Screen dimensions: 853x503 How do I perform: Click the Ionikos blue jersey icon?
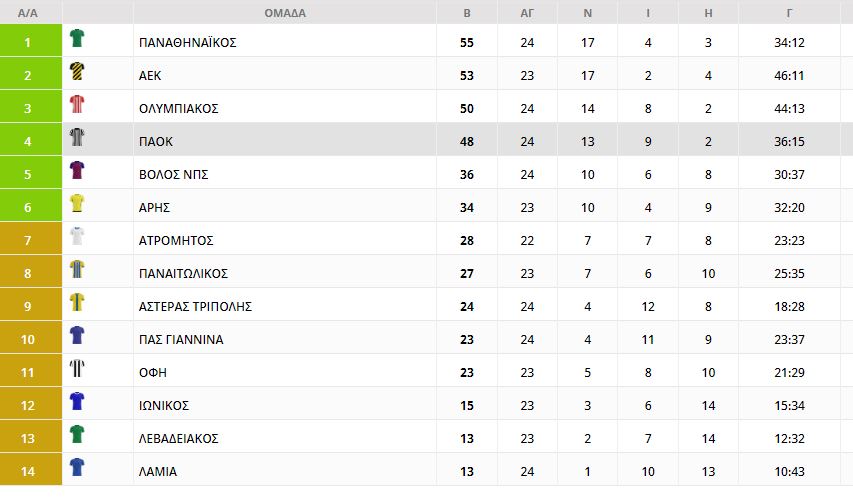pos(77,402)
